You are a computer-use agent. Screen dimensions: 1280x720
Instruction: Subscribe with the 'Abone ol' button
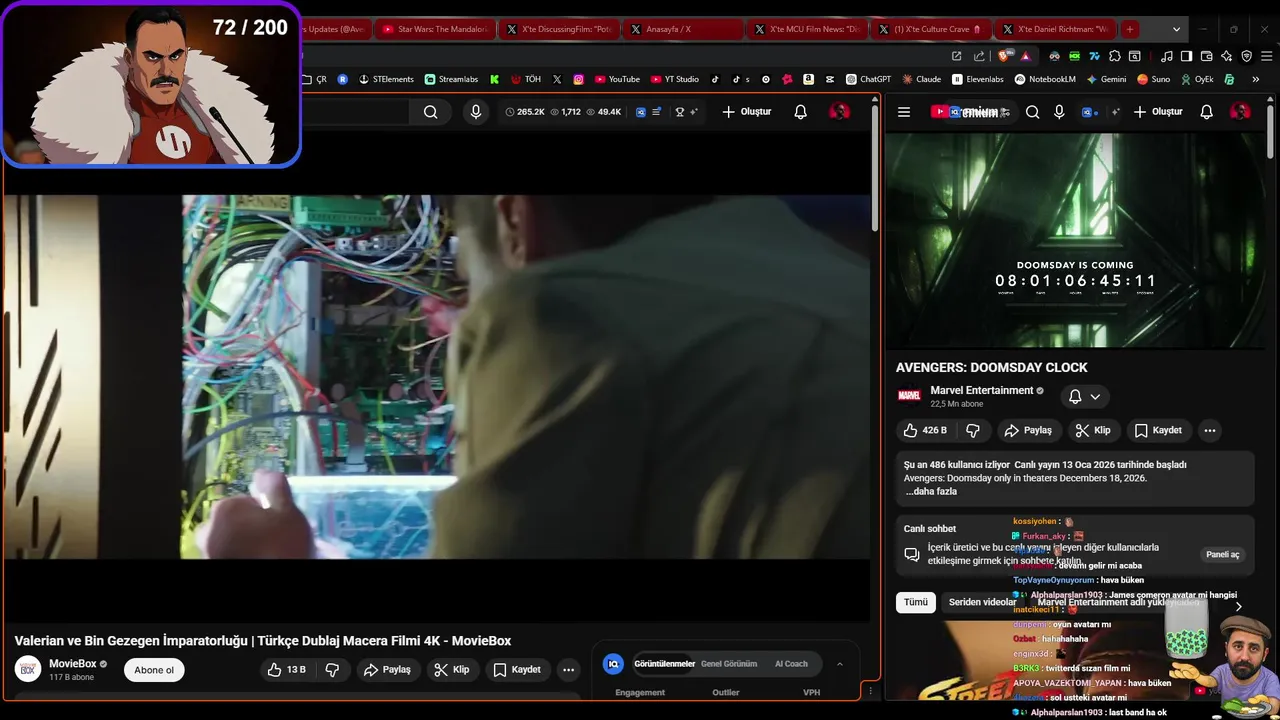click(154, 670)
